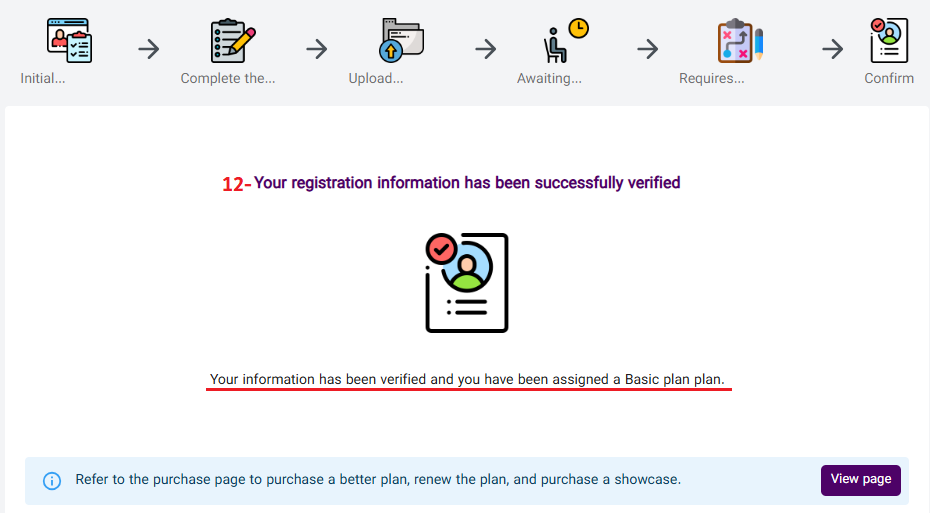Click the Awaiting step clock icon
Screen dimensions: 930x513
[x=565, y=41]
